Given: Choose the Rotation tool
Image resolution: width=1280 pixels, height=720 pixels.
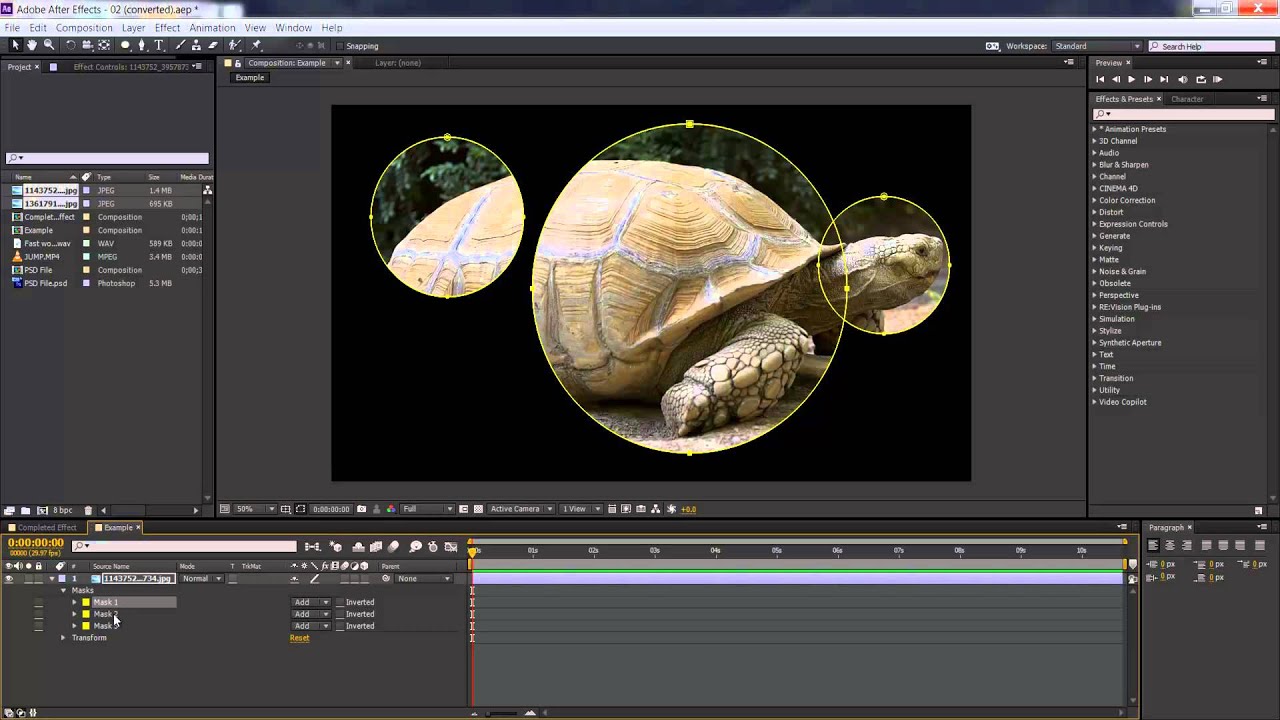Looking at the screenshot, I should point(71,45).
